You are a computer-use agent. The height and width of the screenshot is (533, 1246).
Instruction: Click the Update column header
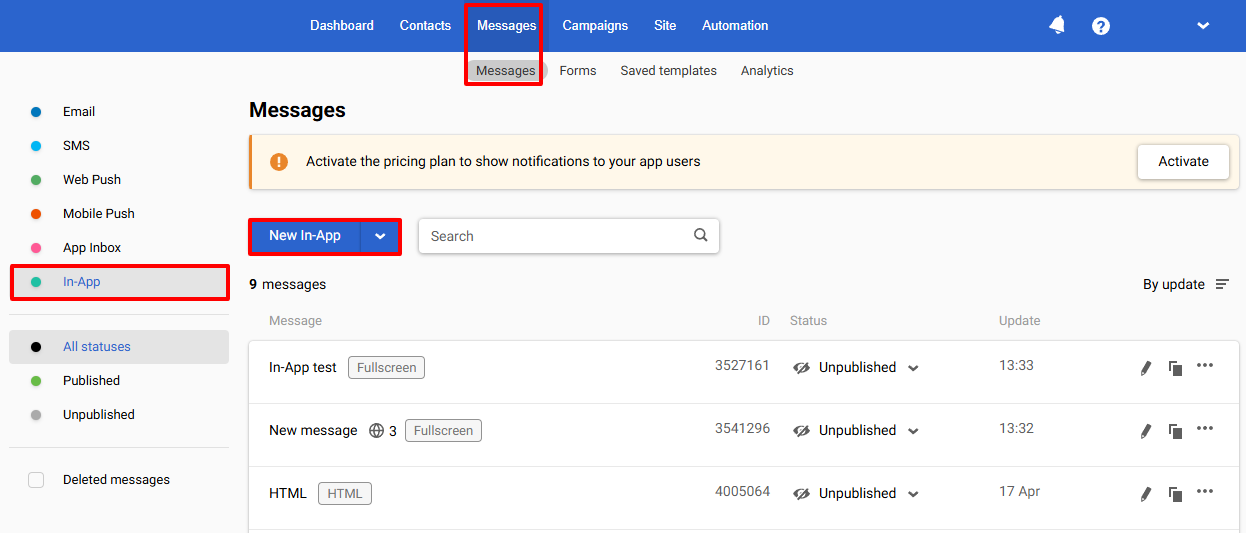pos(1019,321)
